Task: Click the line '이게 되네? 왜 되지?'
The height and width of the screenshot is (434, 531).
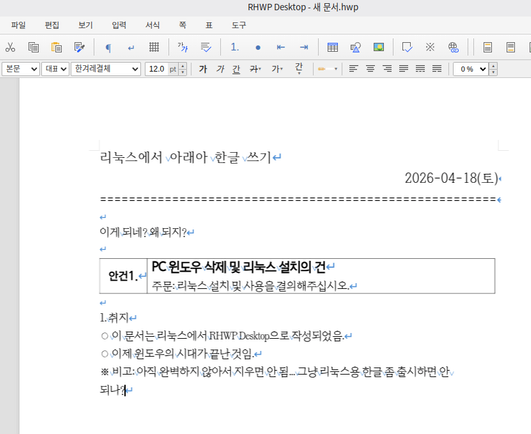Action: 143,232
